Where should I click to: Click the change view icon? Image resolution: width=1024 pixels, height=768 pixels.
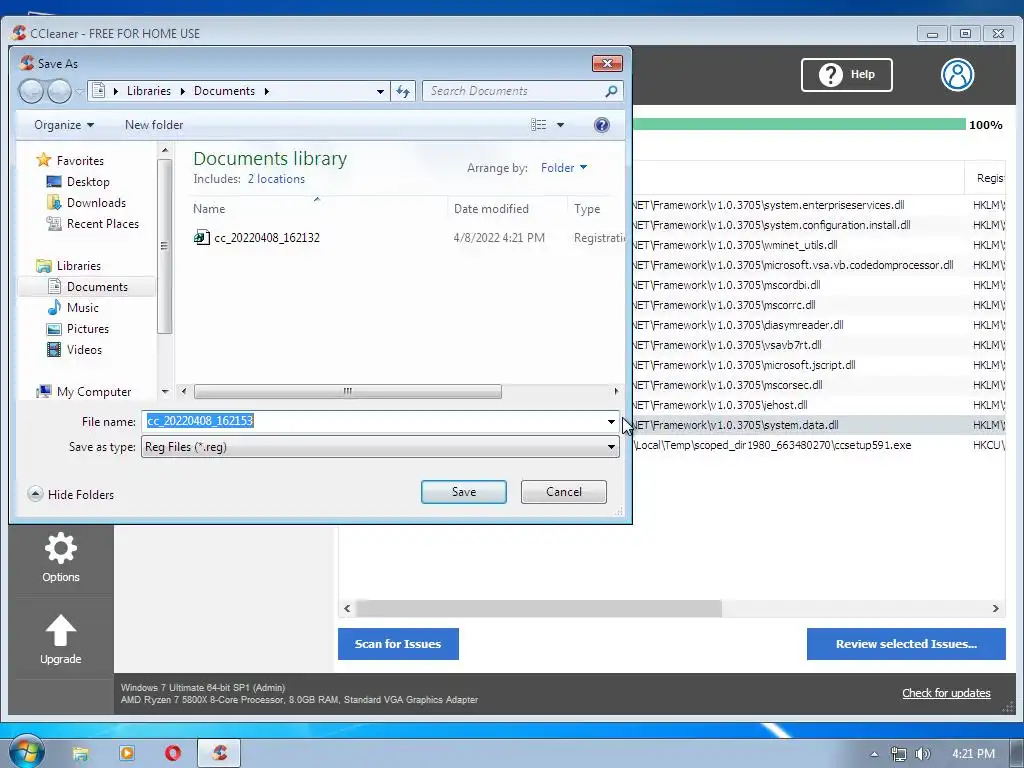(539, 125)
